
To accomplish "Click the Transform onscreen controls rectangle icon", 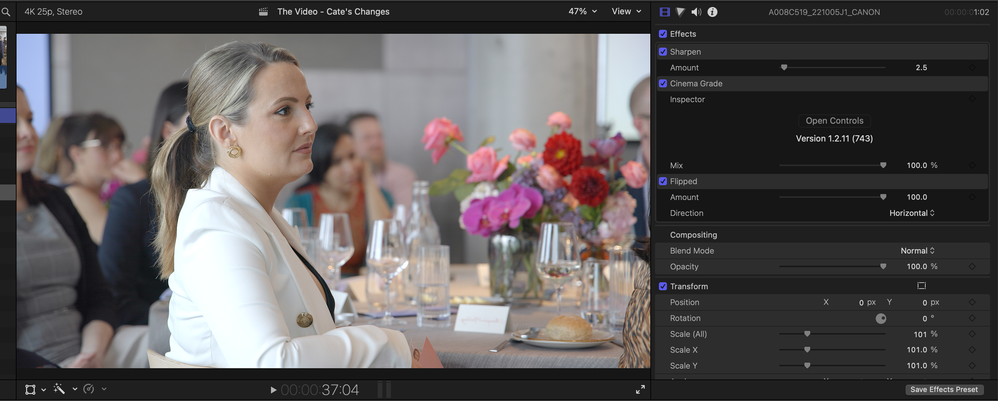I will [921, 286].
